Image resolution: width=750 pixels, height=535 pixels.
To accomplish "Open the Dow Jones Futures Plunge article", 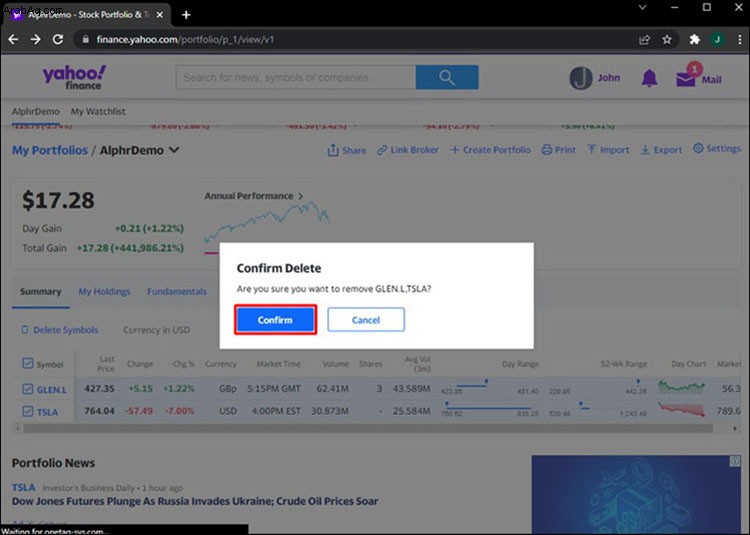I will tap(195, 502).
